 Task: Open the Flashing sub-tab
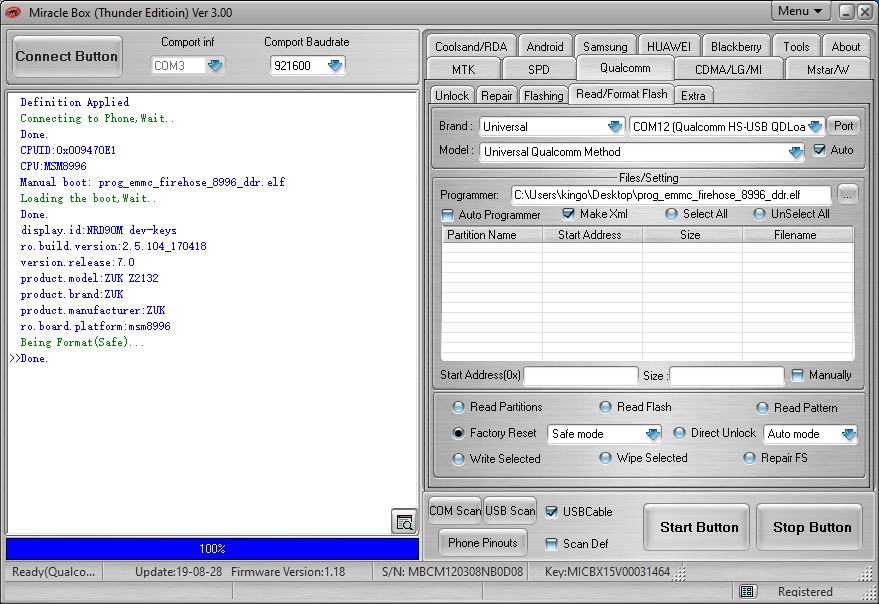544,96
